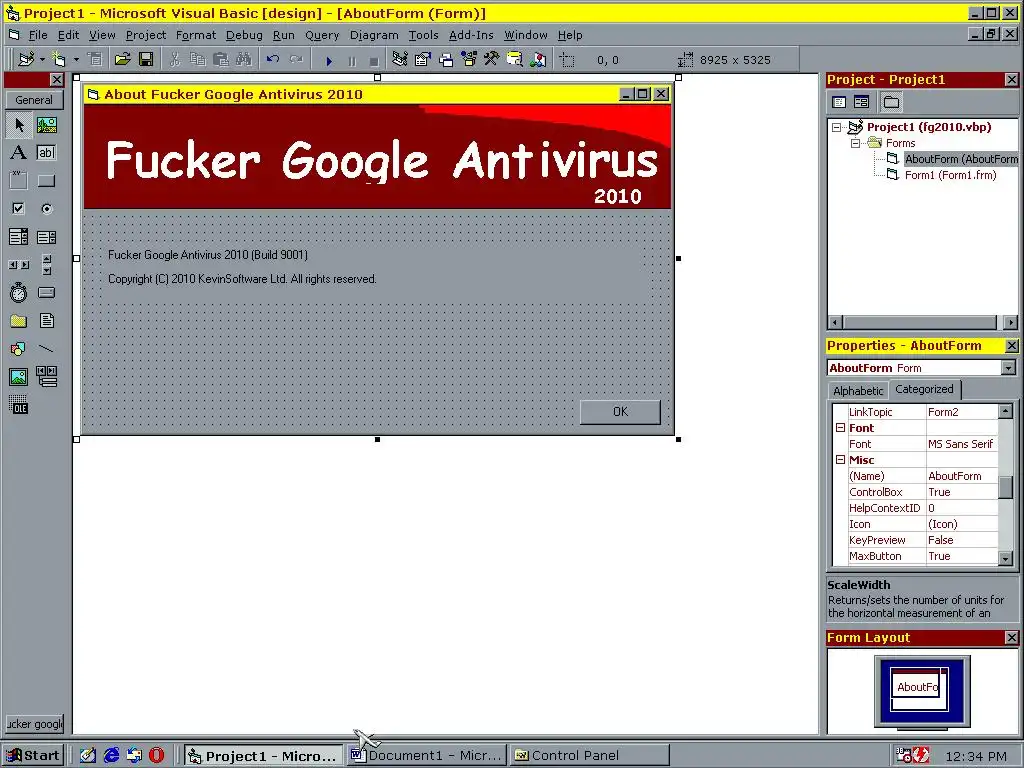Click the OK button on the AboutForm
This screenshot has width=1024, height=768.
coord(620,411)
